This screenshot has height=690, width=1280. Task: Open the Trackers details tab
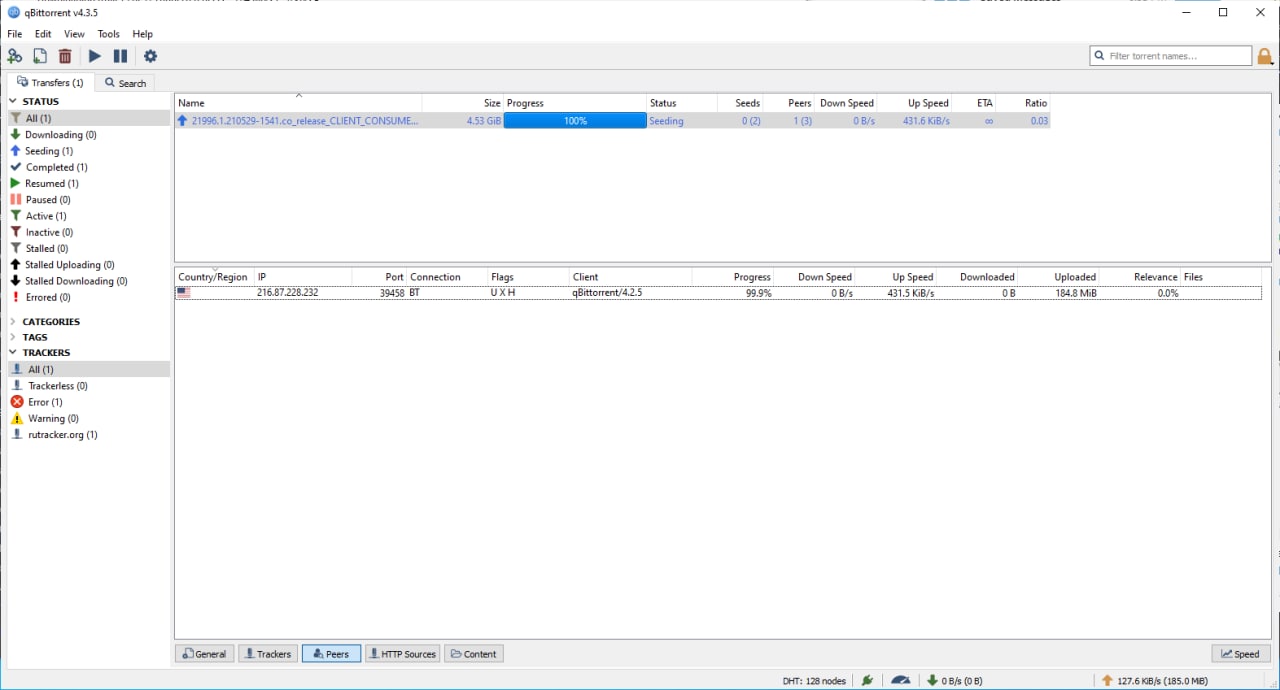coord(267,654)
